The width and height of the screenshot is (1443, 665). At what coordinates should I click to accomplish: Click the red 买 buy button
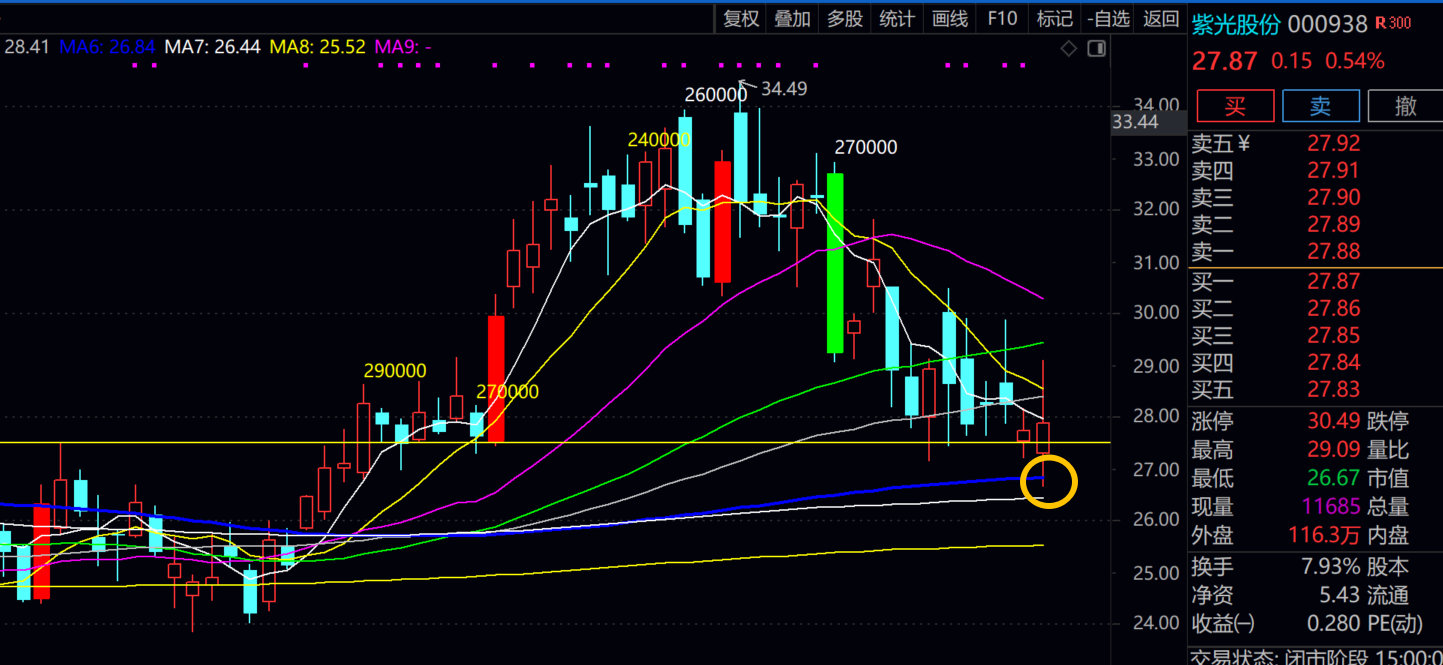pos(1235,105)
